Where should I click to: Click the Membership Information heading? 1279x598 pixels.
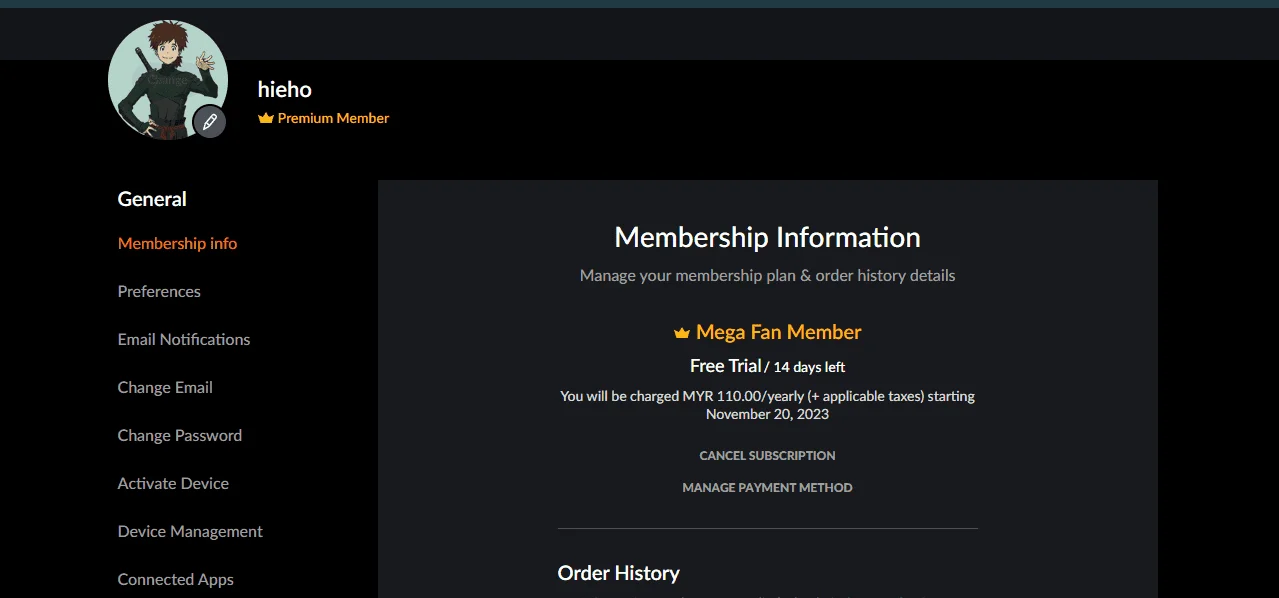pos(767,237)
